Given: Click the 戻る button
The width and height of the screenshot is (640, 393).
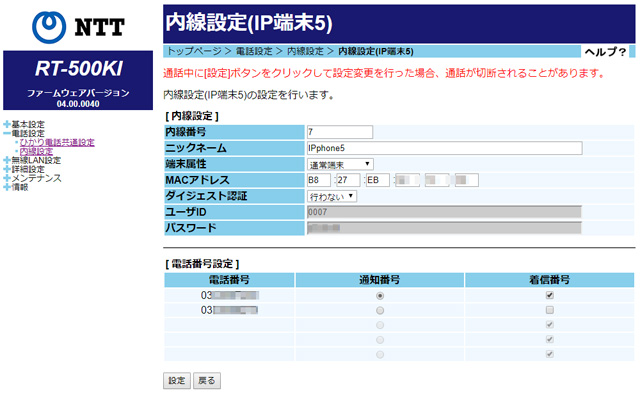Looking at the screenshot, I should pyautogui.click(x=207, y=380).
